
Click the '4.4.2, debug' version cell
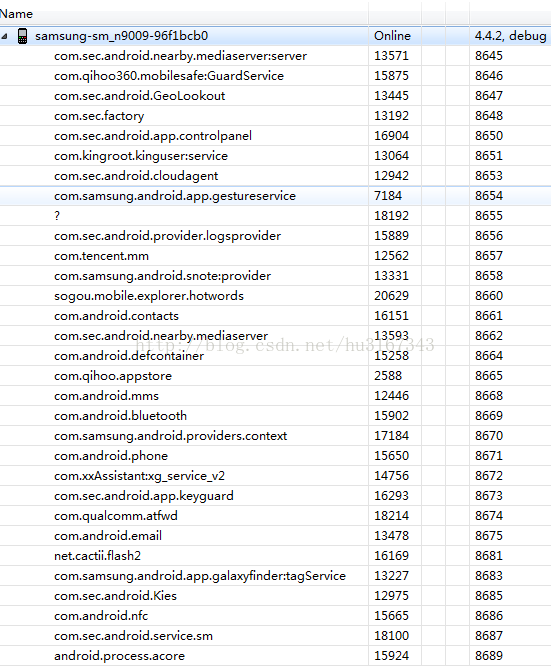511,36
